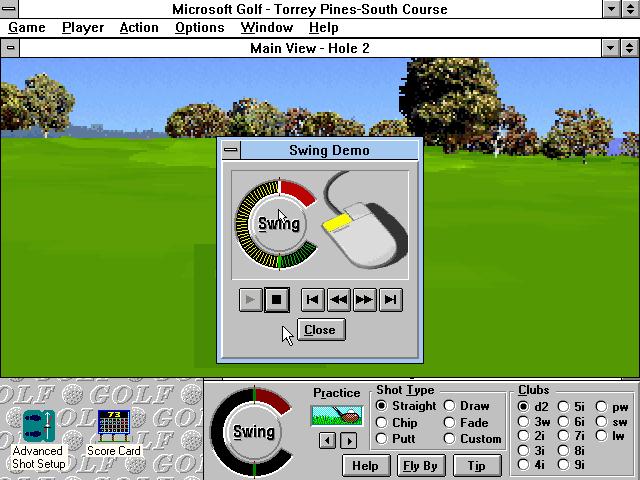Fast forward the Swing Demo

point(364,300)
